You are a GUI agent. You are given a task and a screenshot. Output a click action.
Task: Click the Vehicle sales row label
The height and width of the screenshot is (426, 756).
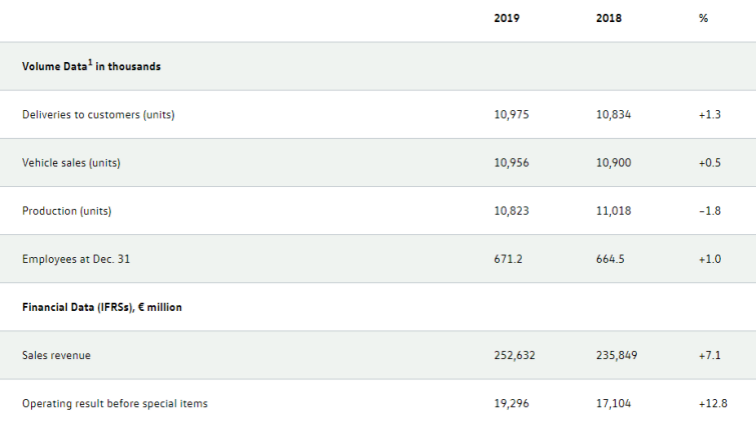pyautogui.click(x=71, y=162)
